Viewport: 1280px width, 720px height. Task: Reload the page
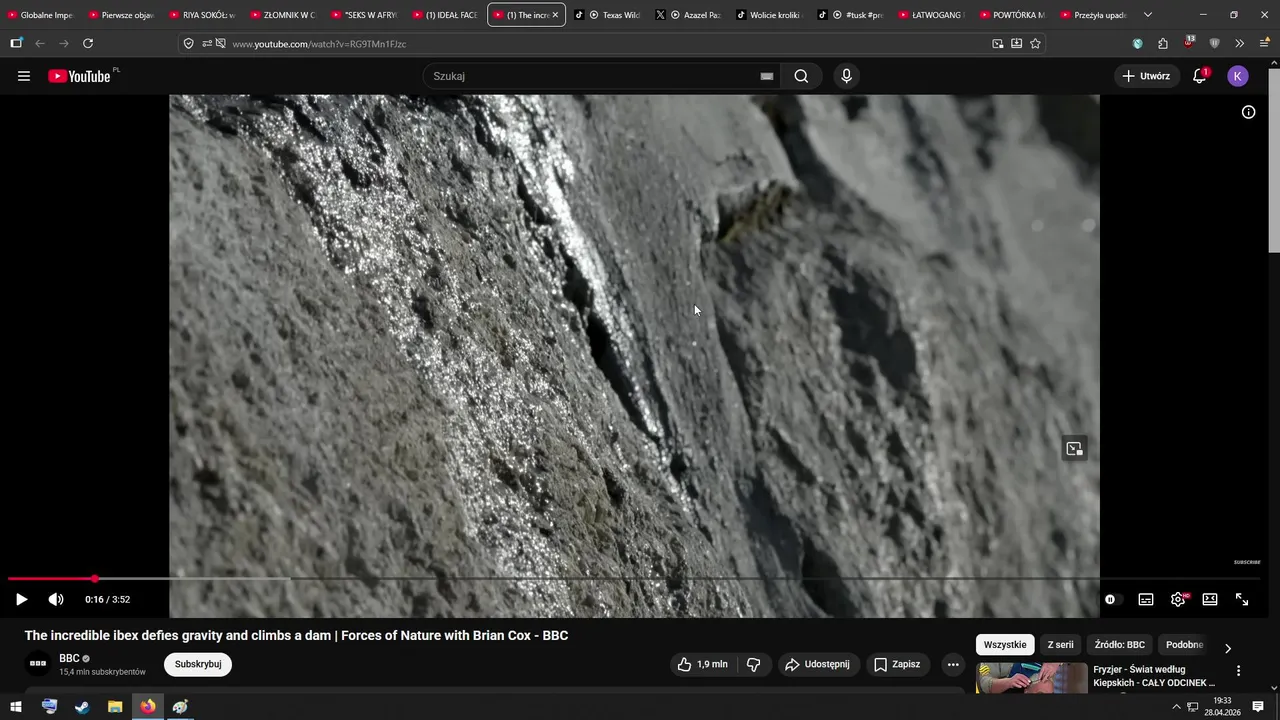point(88,43)
